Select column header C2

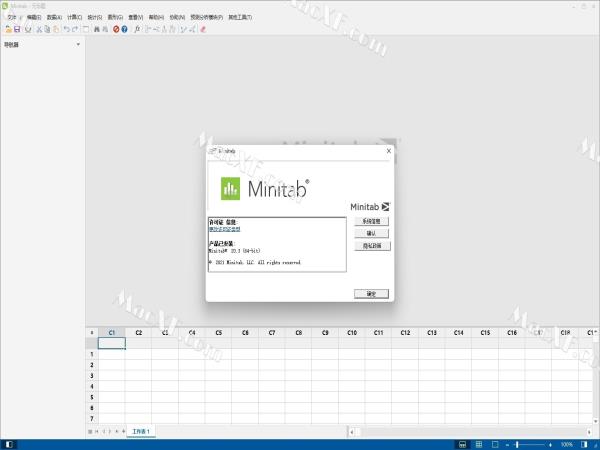139,333
